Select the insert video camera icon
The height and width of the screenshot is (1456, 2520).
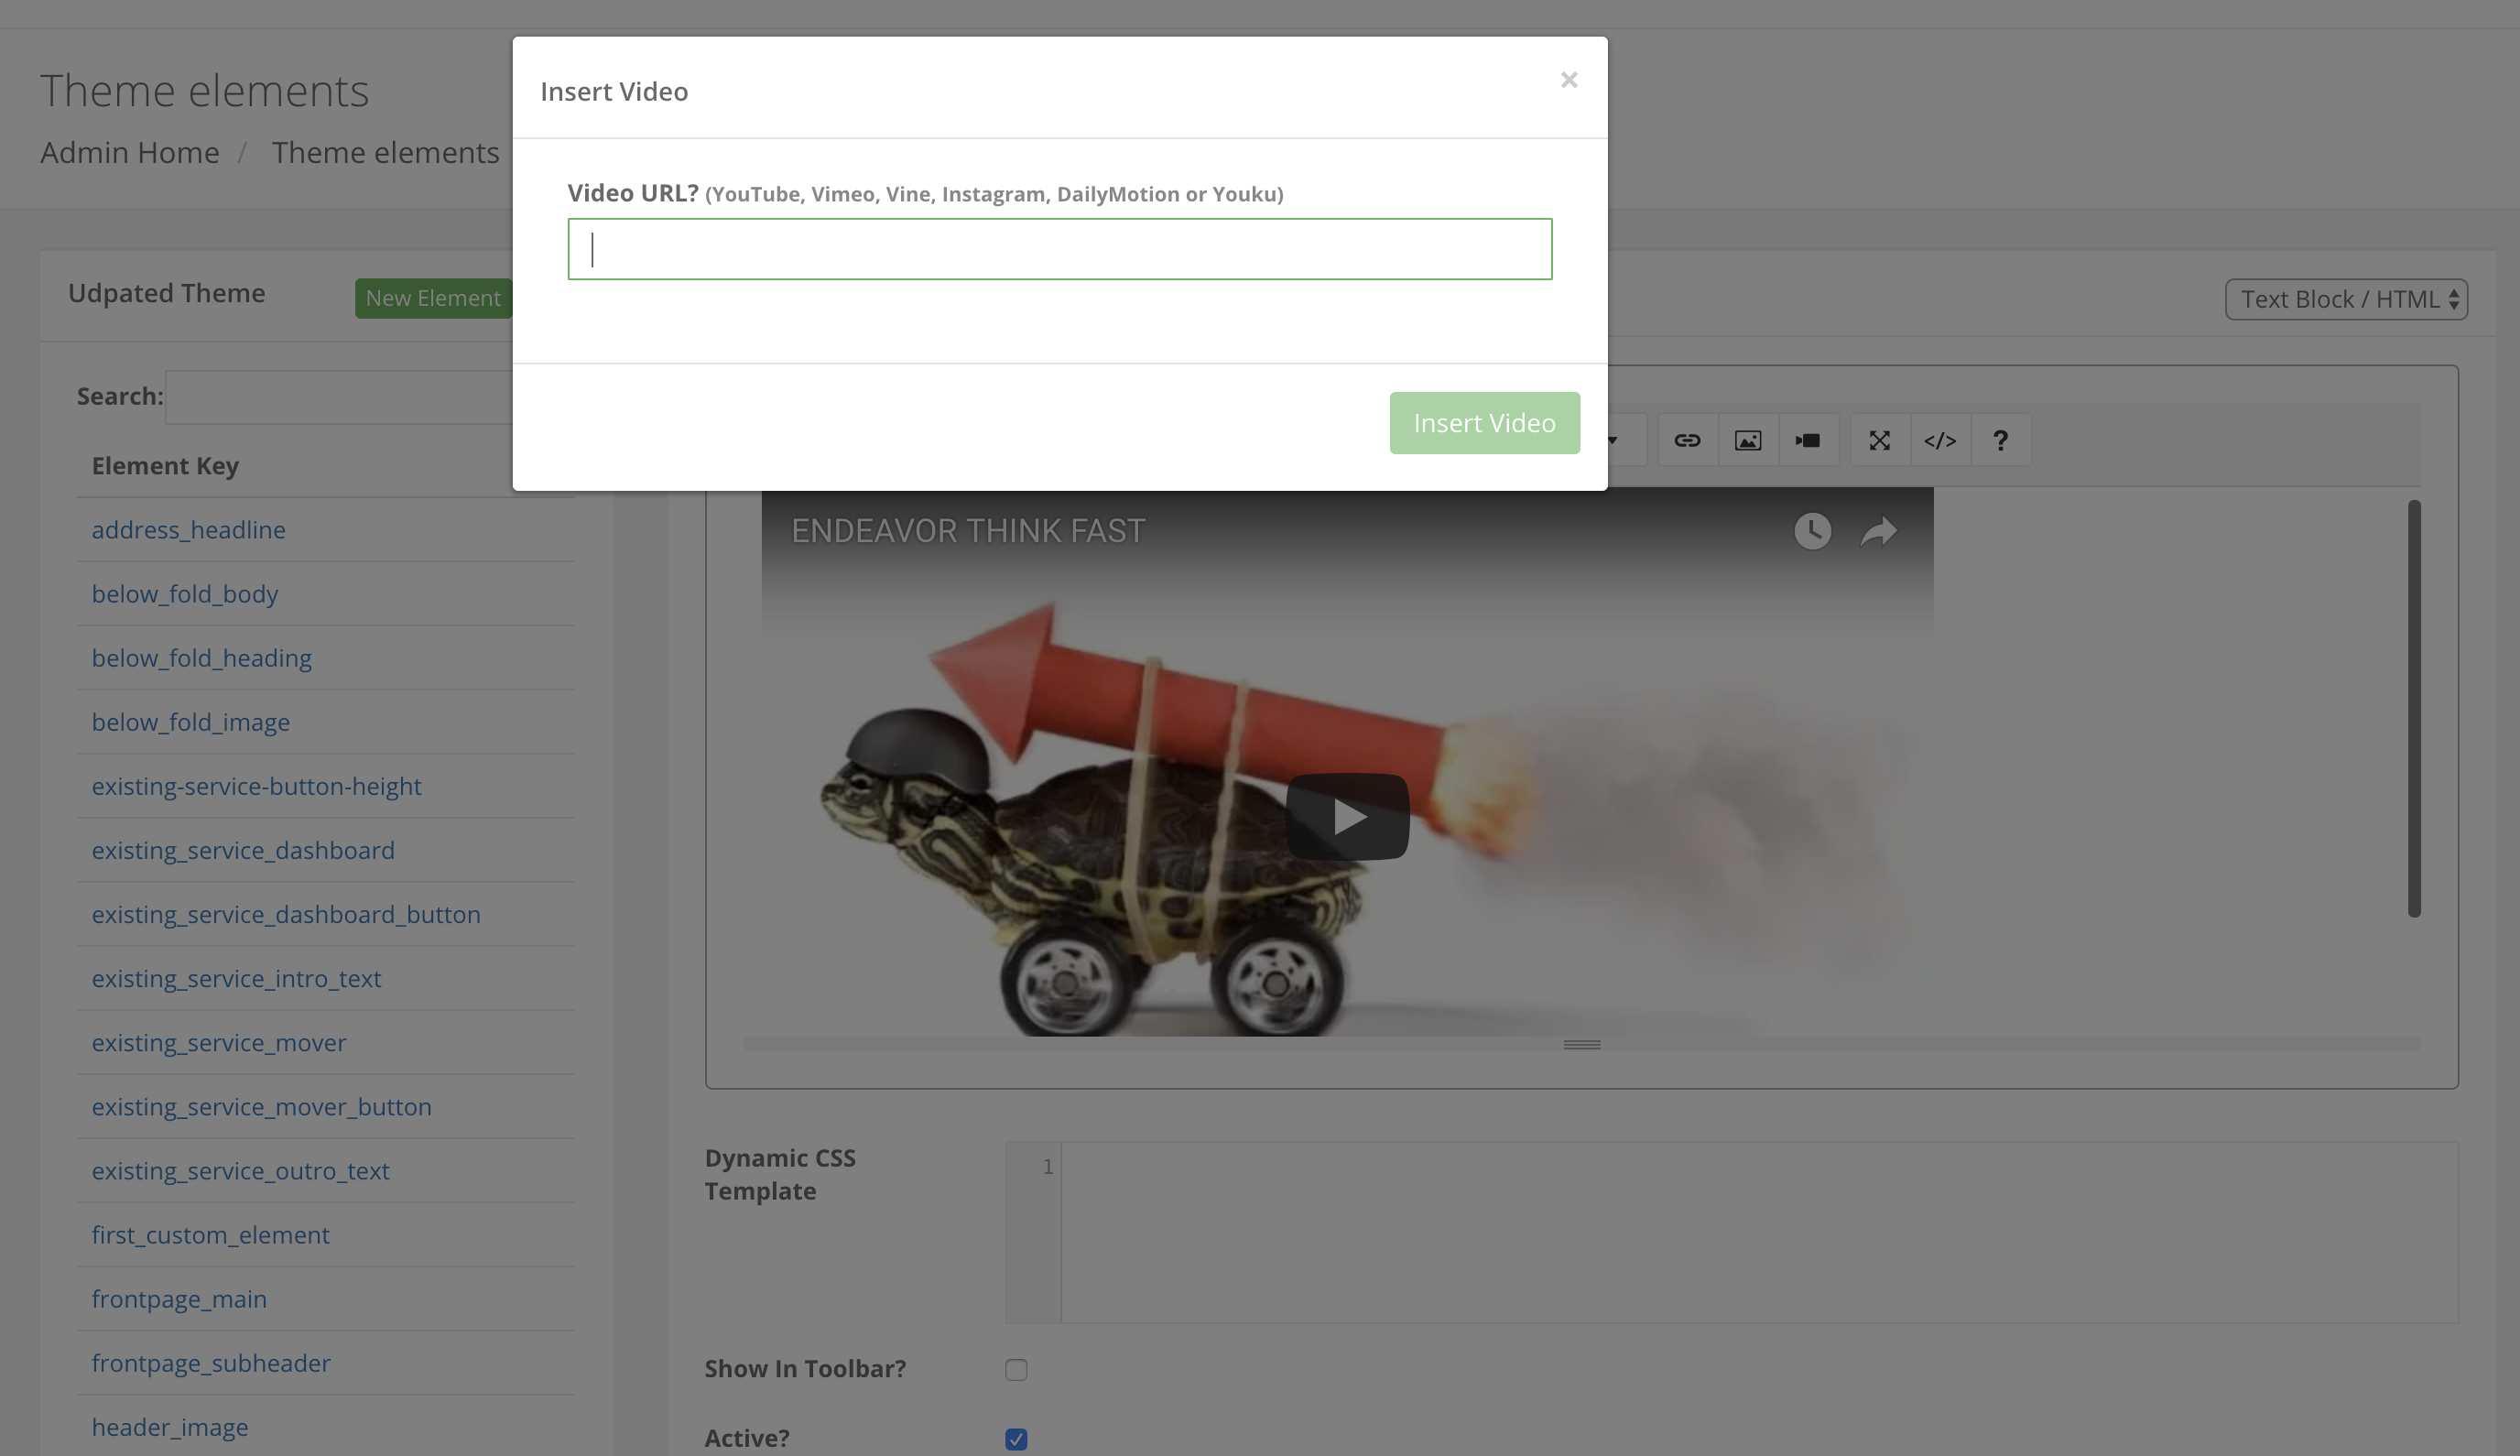[x=1809, y=440]
